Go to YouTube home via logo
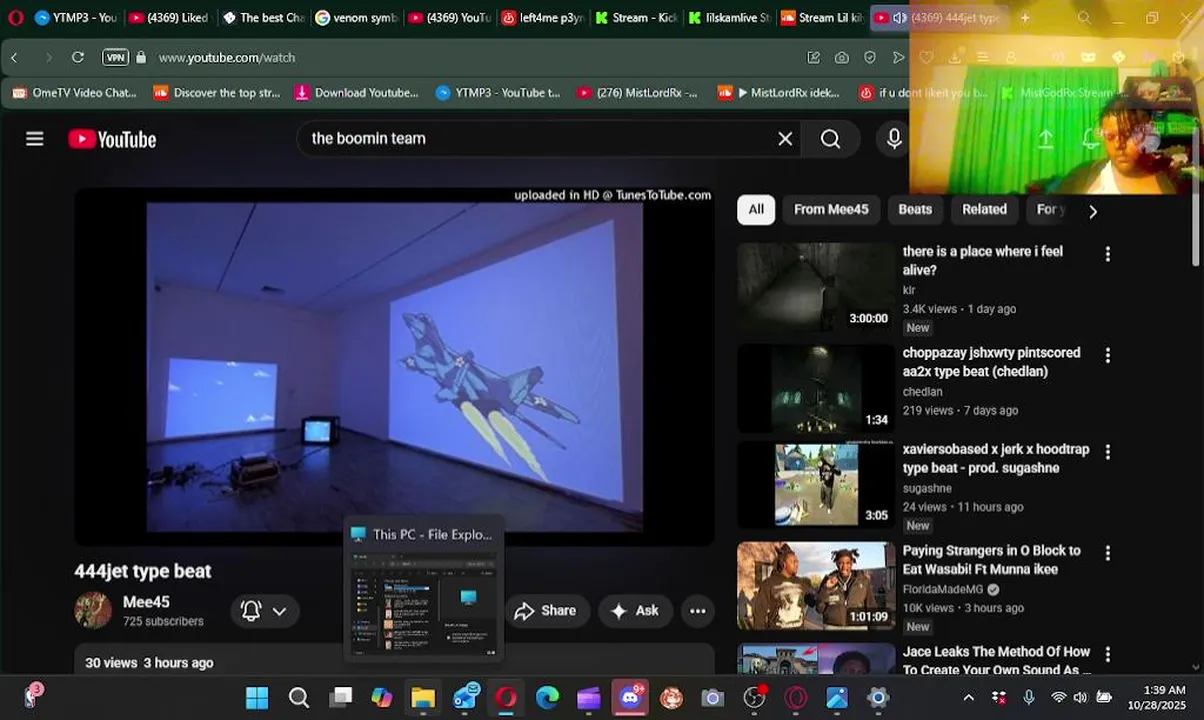Image resolution: width=1204 pixels, height=720 pixels. click(112, 139)
